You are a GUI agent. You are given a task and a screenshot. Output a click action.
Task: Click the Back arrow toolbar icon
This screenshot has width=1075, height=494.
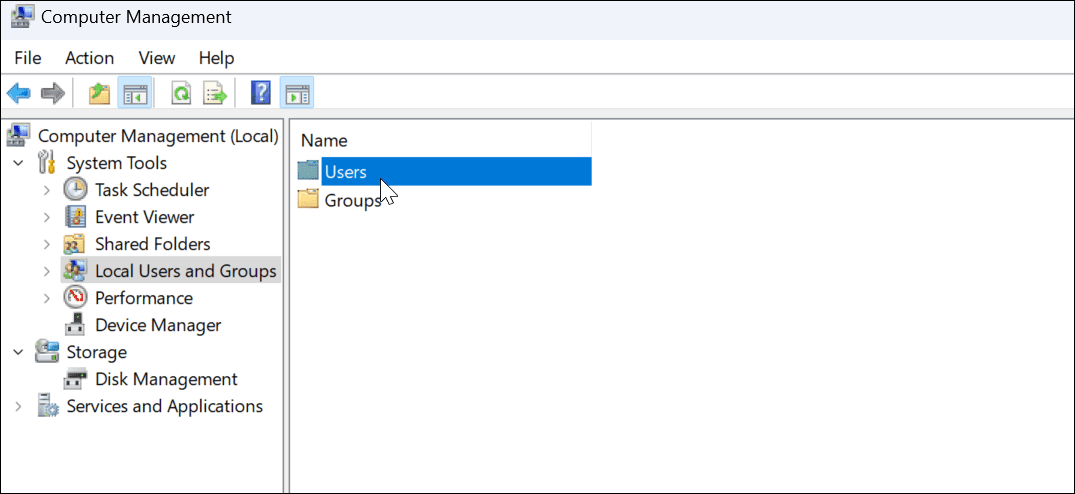click(19, 92)
